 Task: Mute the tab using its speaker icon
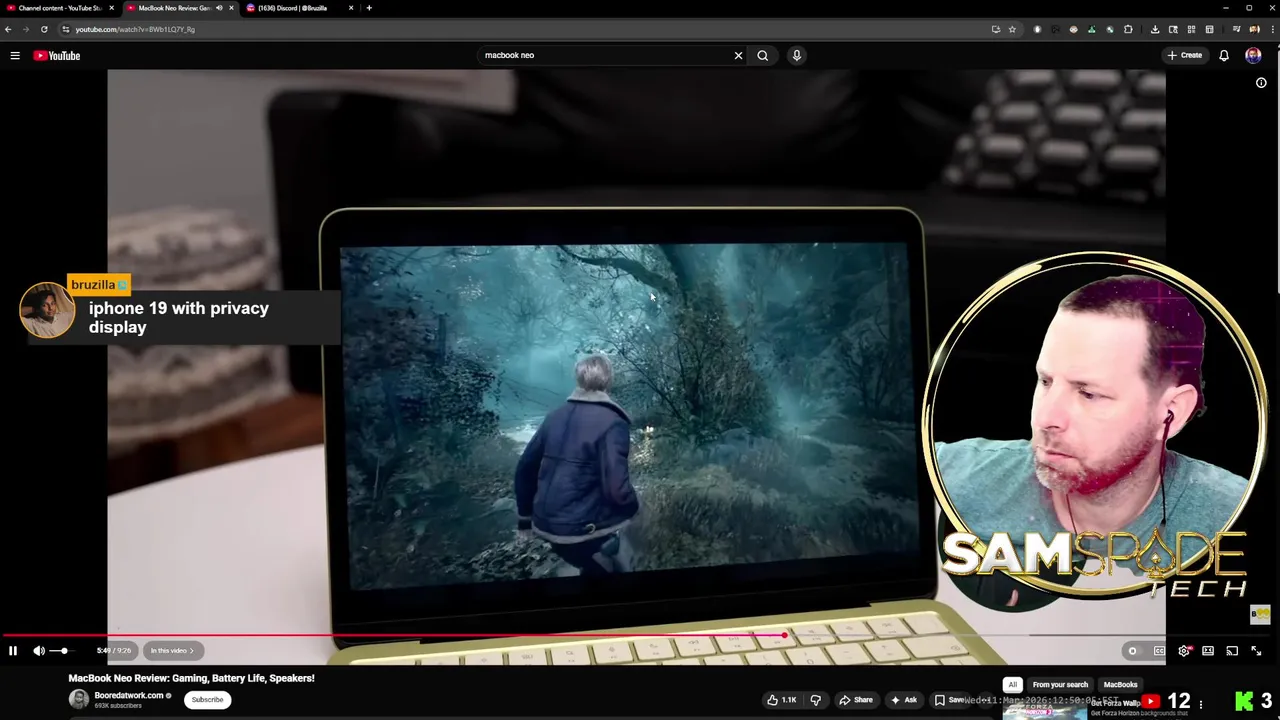(x=219, y=8)
